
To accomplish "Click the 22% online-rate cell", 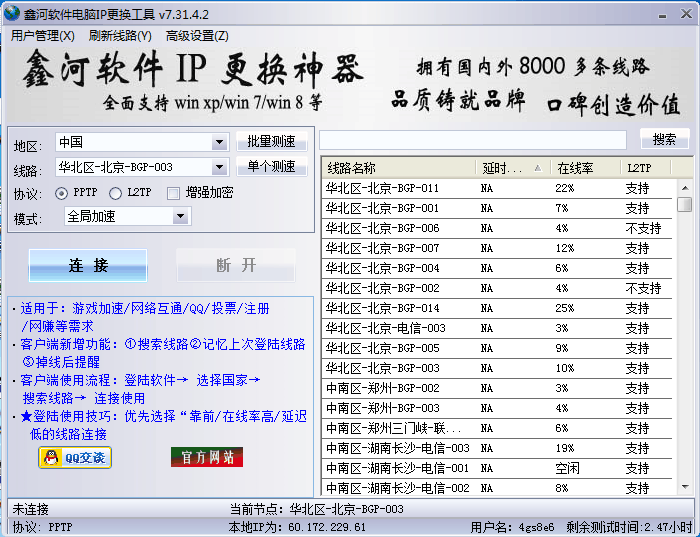I will 565,188.
